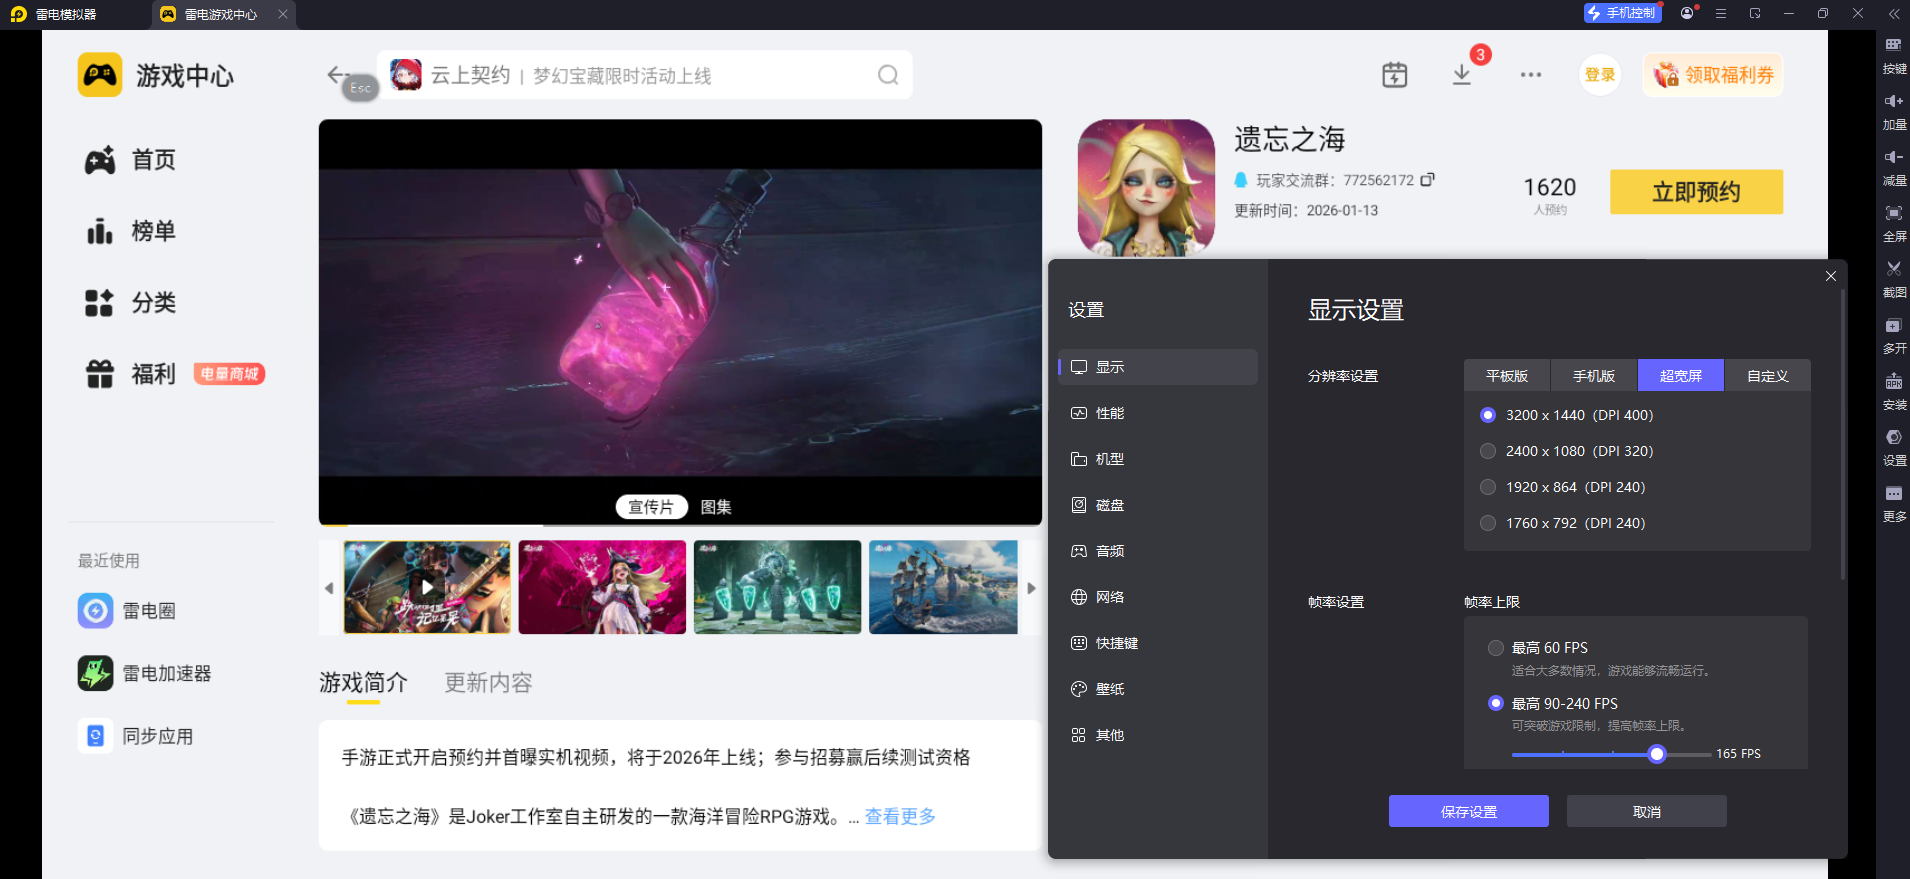This screenshot has width=1910, height=879.
Task: Click the 保存设置 button
Action: click(1468, 811)
